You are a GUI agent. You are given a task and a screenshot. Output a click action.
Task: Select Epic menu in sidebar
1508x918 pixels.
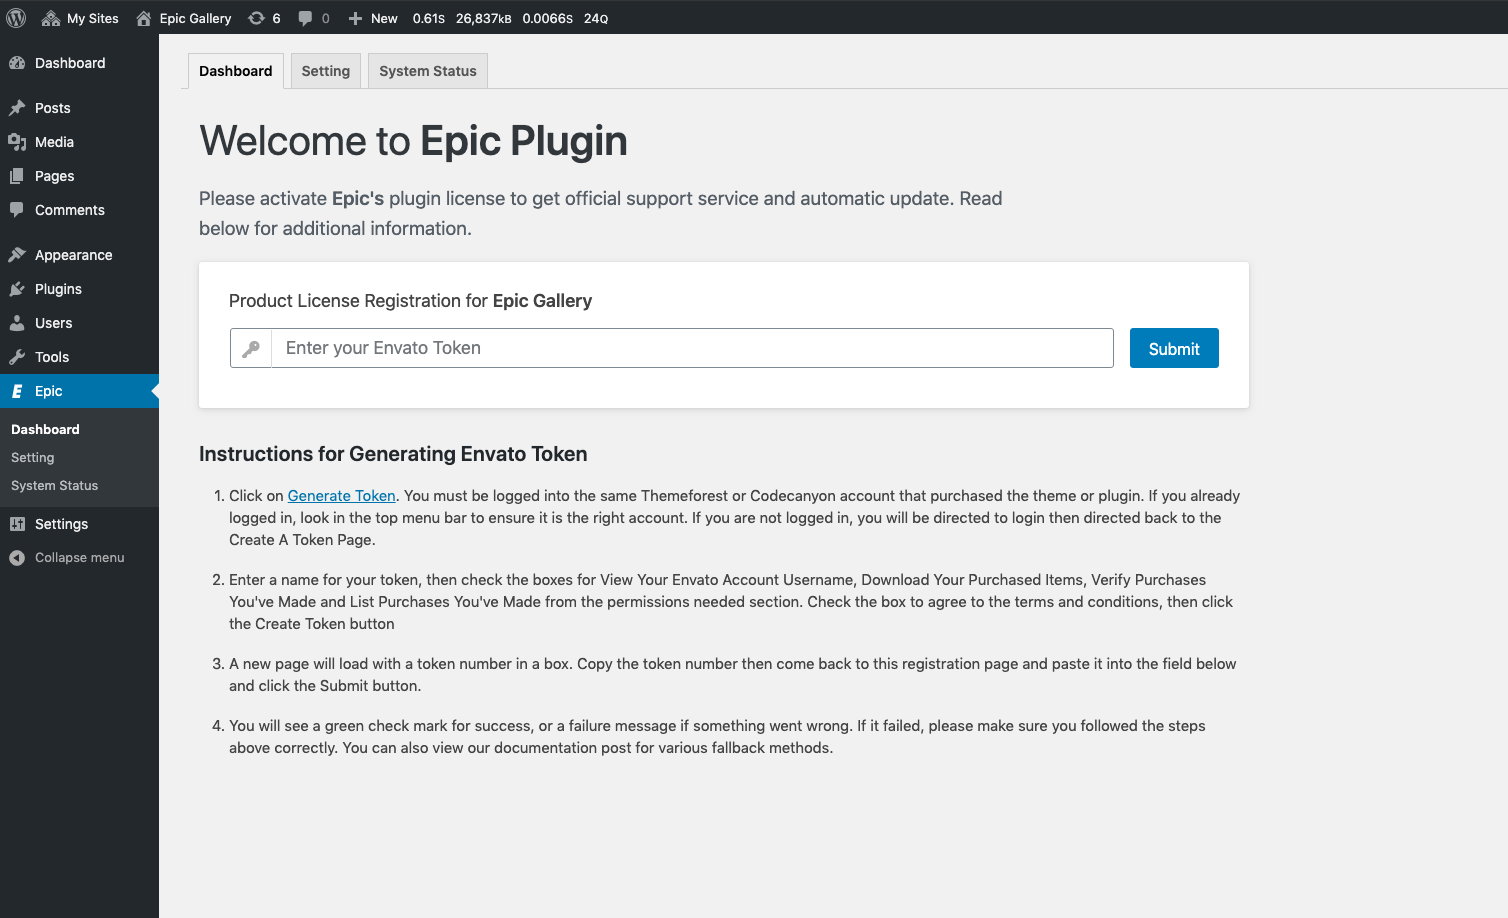(x=79, y=391)
